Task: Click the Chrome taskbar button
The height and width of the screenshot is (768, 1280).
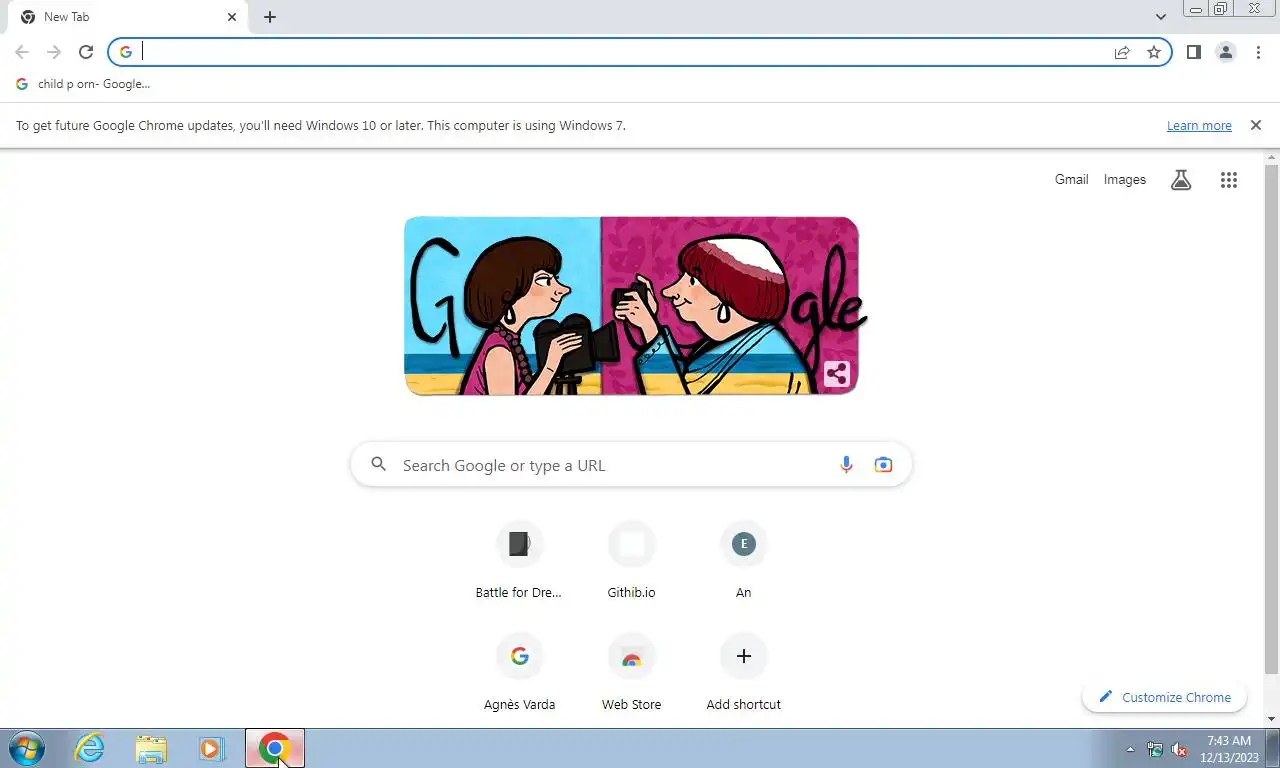Action: point(275,748)
